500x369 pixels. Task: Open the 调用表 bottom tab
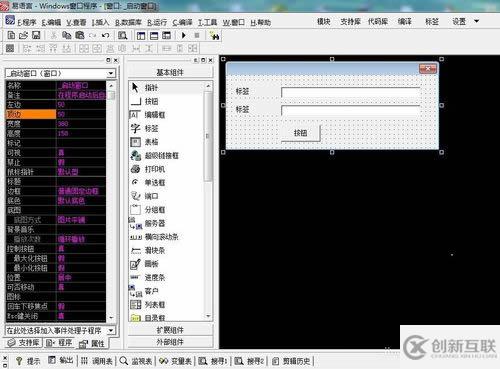(97, 361)
